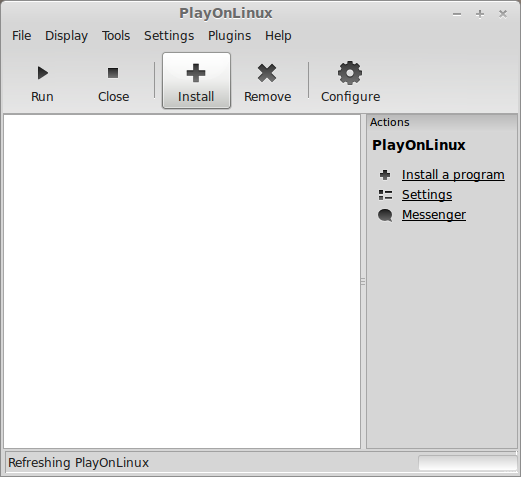The image size is (521, 477).
Task: Follow the Install a program link
Action: (x=453, y=175)
